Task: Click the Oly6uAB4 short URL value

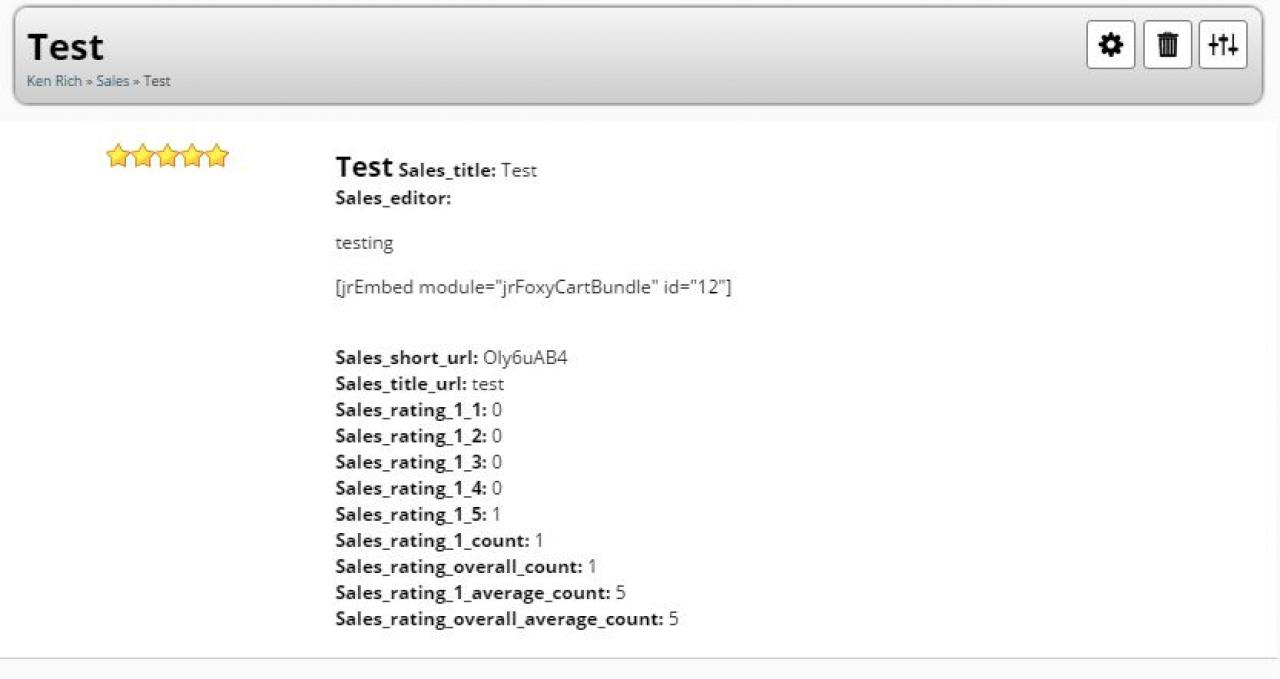Action: tap(525, 358)
